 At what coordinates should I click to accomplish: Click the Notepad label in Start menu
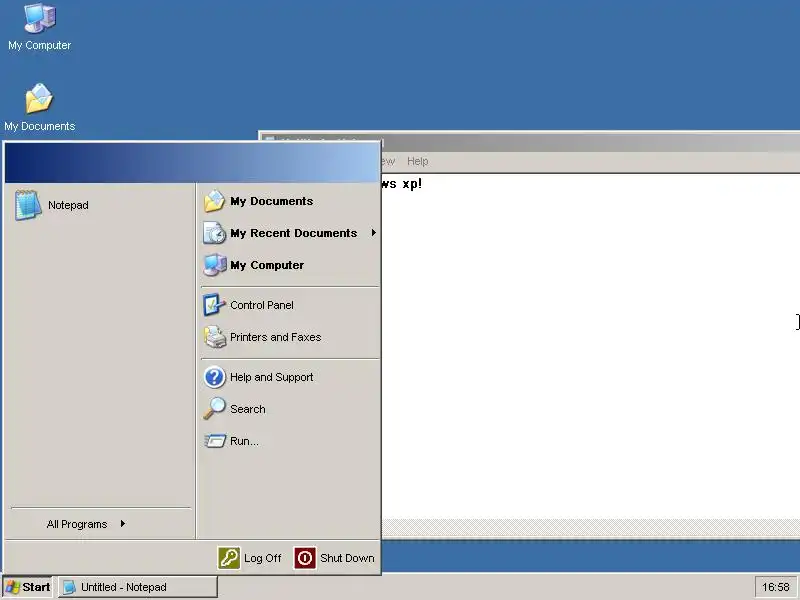(68, 205)
